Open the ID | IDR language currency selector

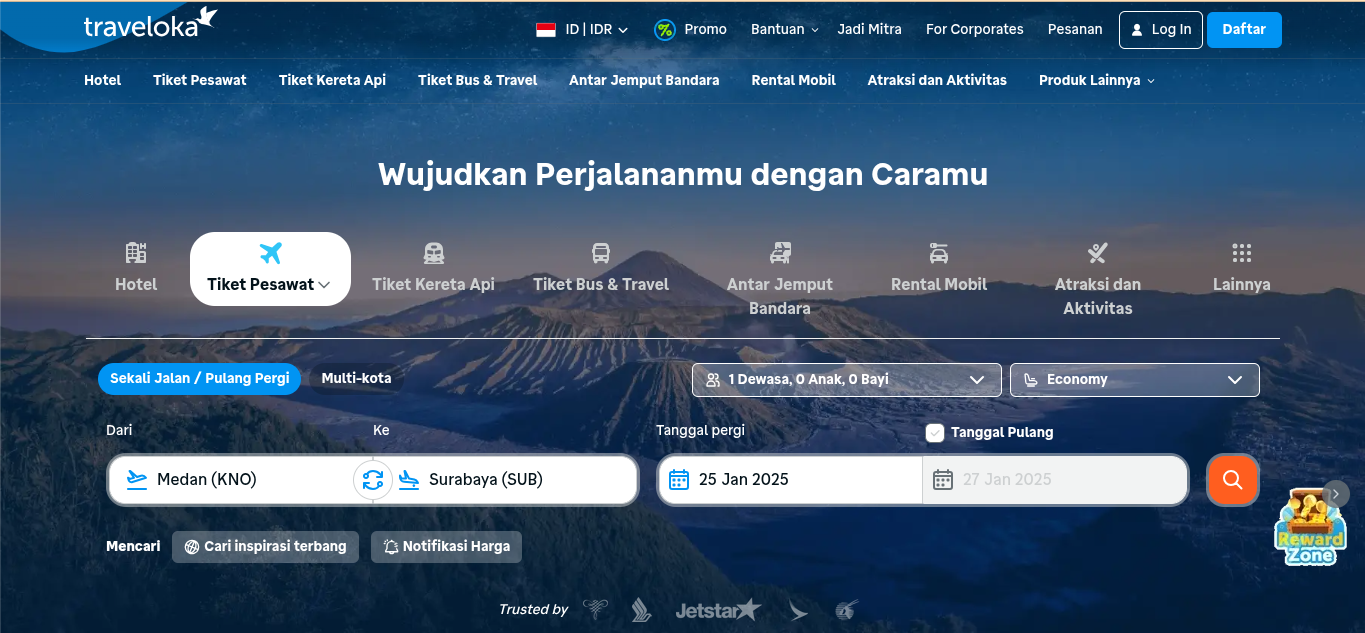coord(582,30)
